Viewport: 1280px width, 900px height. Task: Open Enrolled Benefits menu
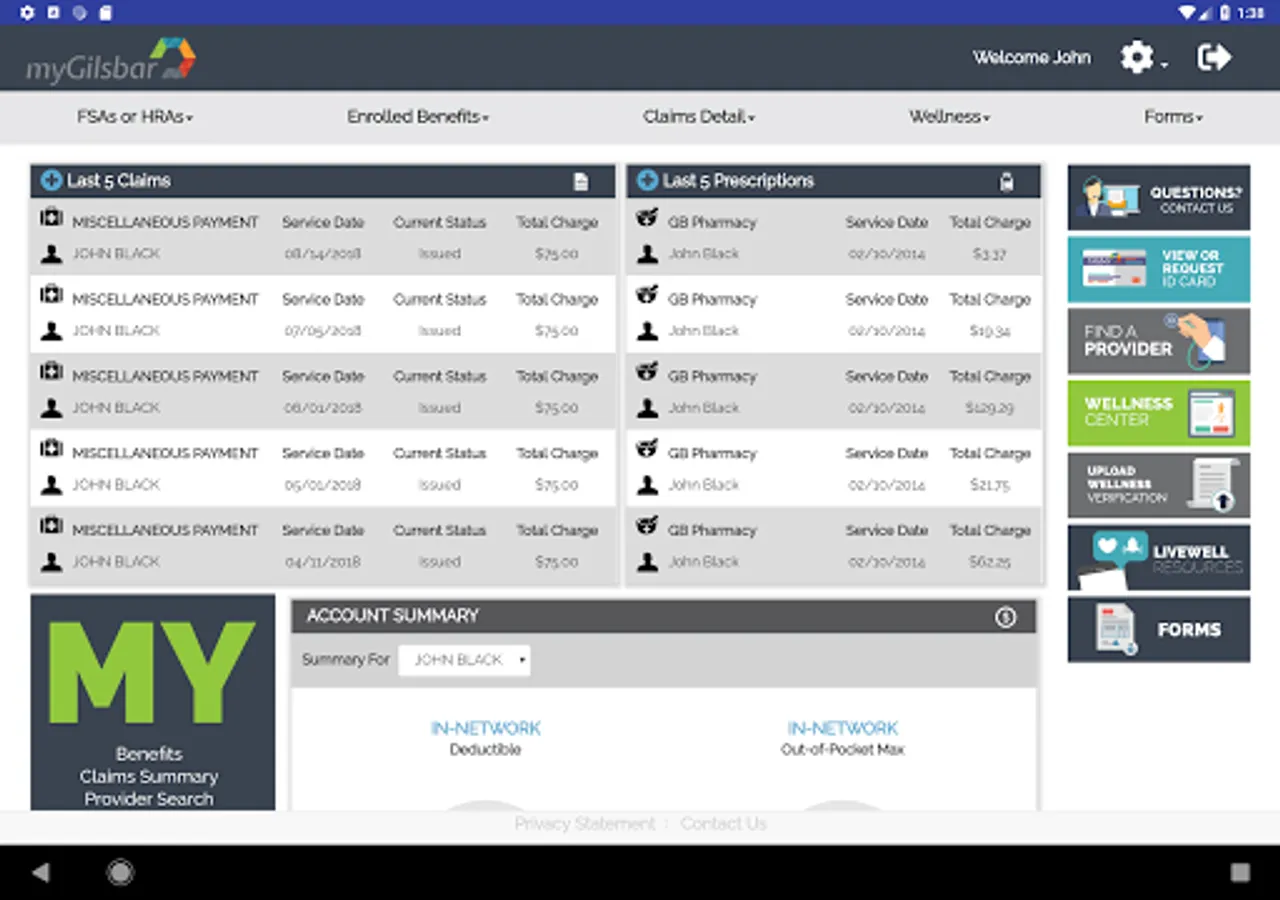coord(418,117)
